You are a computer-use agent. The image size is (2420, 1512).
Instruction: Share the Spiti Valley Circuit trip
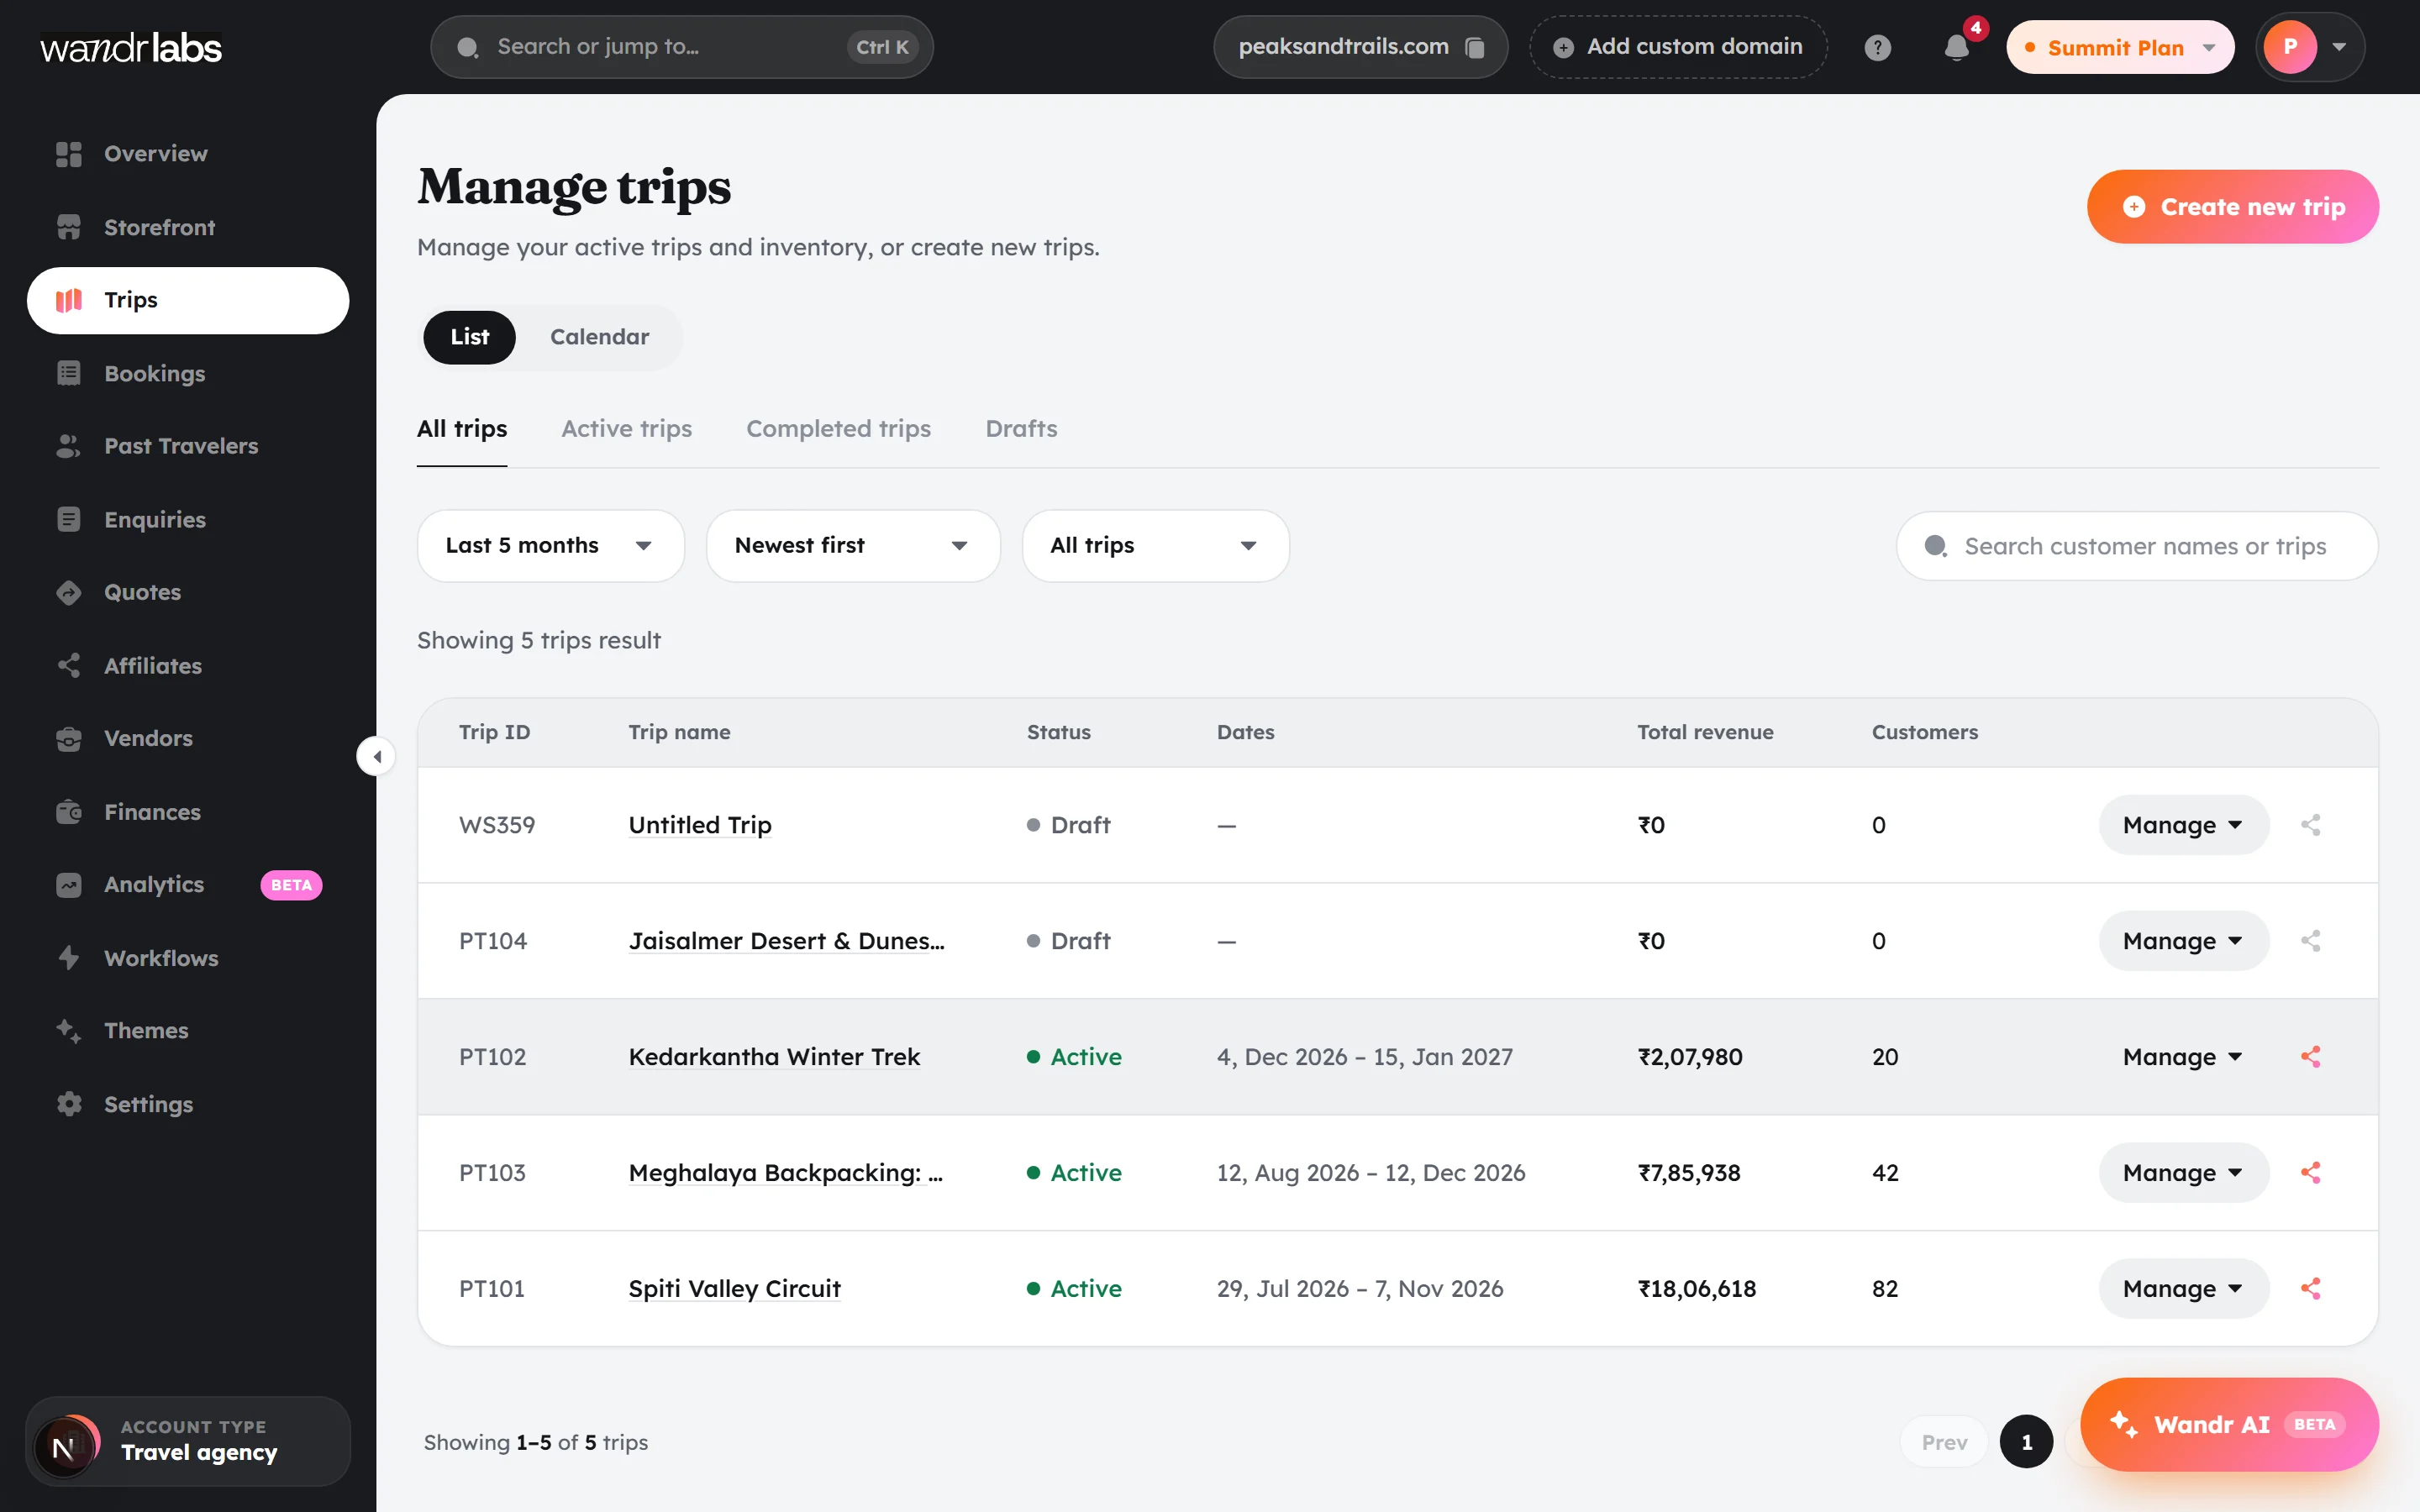2310,1289
